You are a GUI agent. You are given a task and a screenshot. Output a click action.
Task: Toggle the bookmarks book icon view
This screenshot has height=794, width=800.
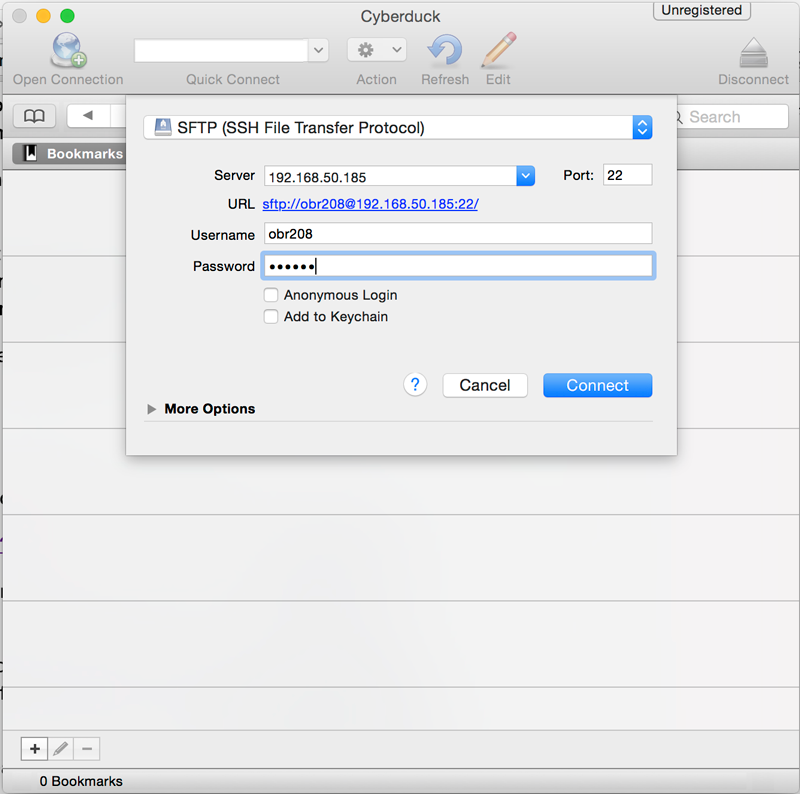[34, 116]
